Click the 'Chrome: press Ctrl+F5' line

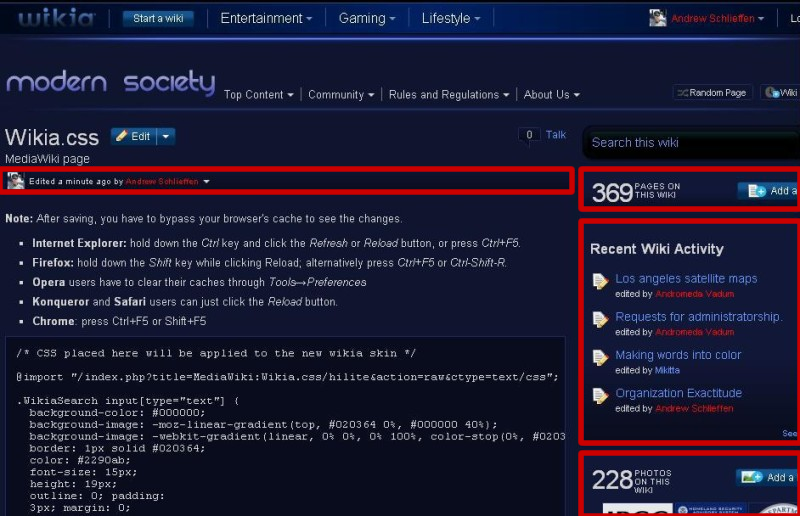click(x=119, y=321)
